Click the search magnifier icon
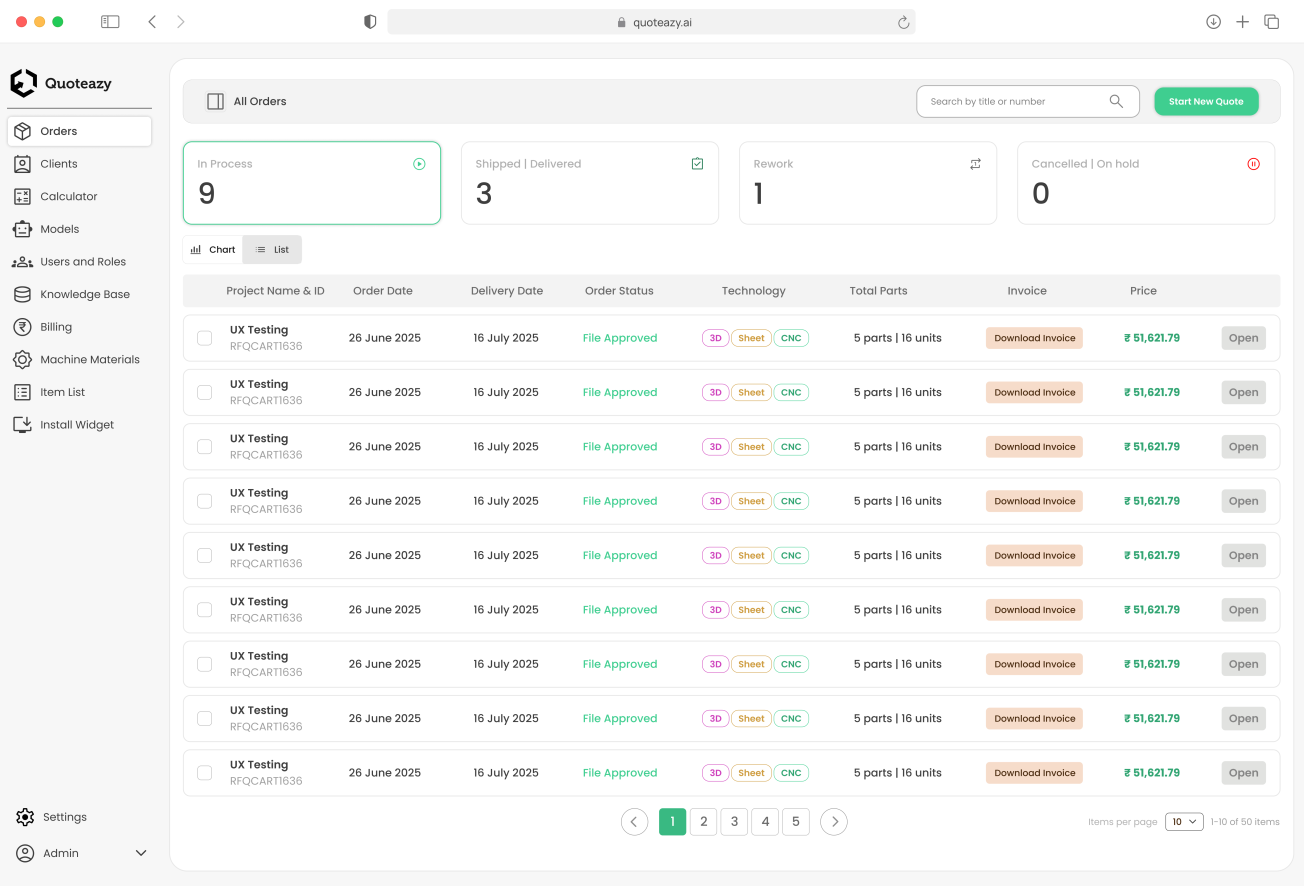The image size is (1304, 886). tap(1116, 101)
